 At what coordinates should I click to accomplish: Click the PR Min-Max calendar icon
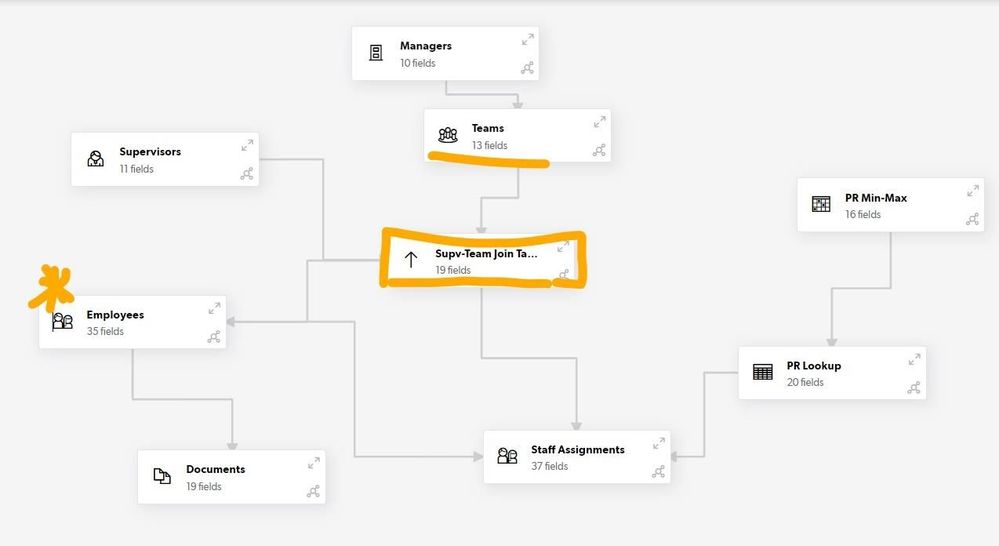(821, 204)
